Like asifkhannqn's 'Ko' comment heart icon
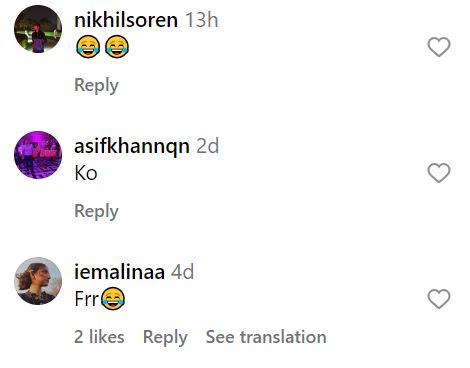 (x=439, y=173)
